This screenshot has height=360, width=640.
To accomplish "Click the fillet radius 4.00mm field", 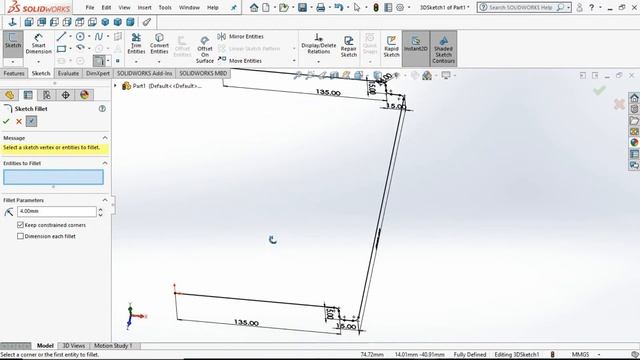I will pos(57,211).
